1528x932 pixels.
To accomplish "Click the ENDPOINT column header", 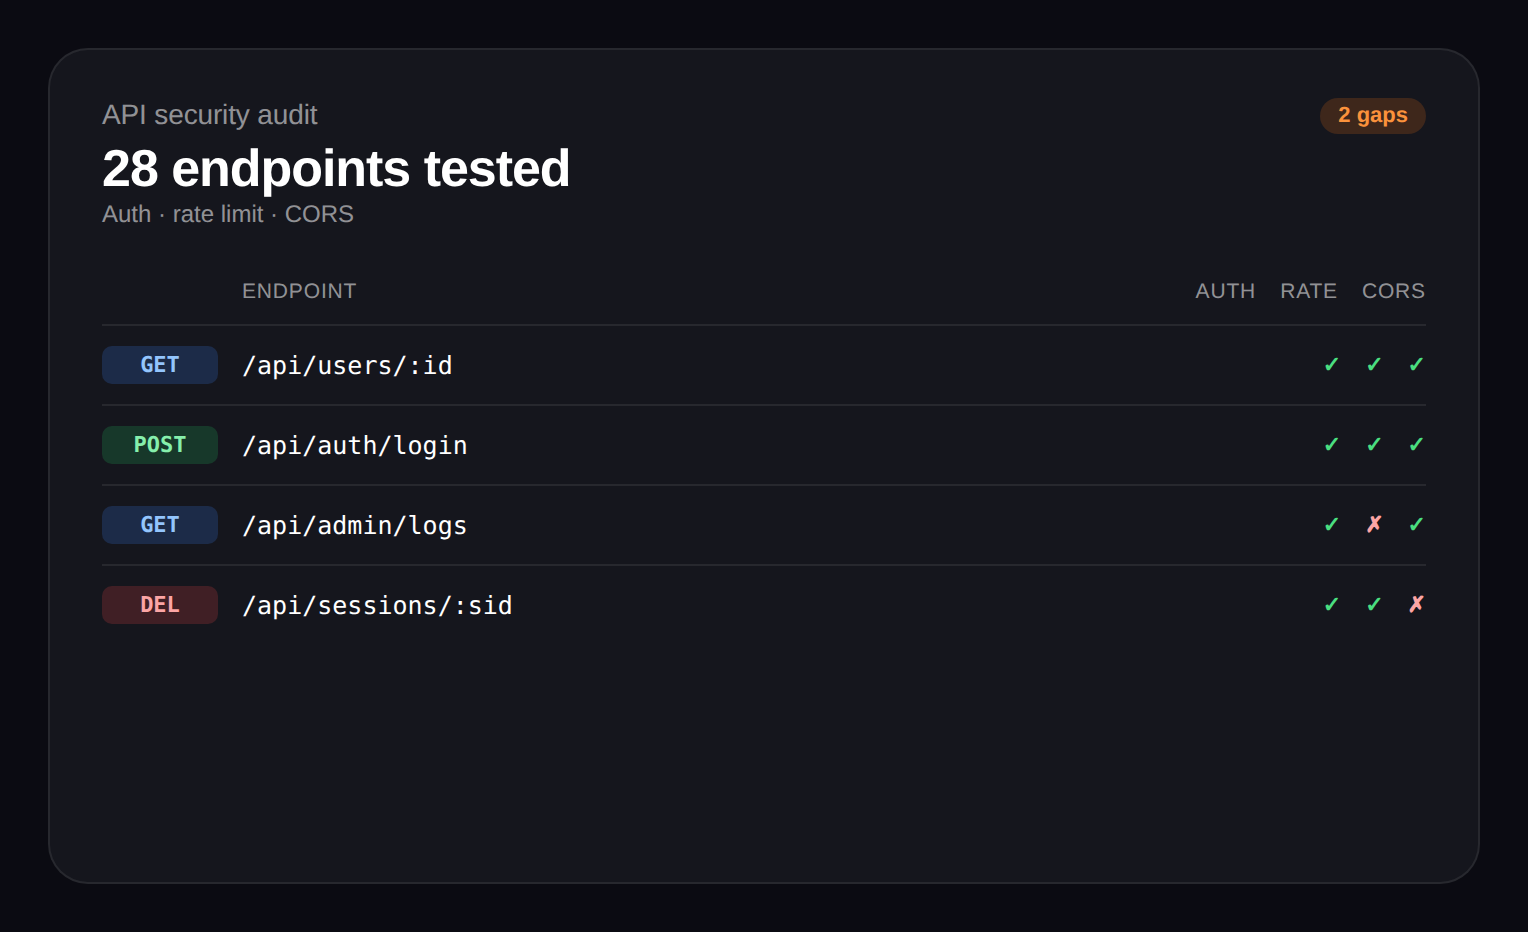I will point(299,291).
